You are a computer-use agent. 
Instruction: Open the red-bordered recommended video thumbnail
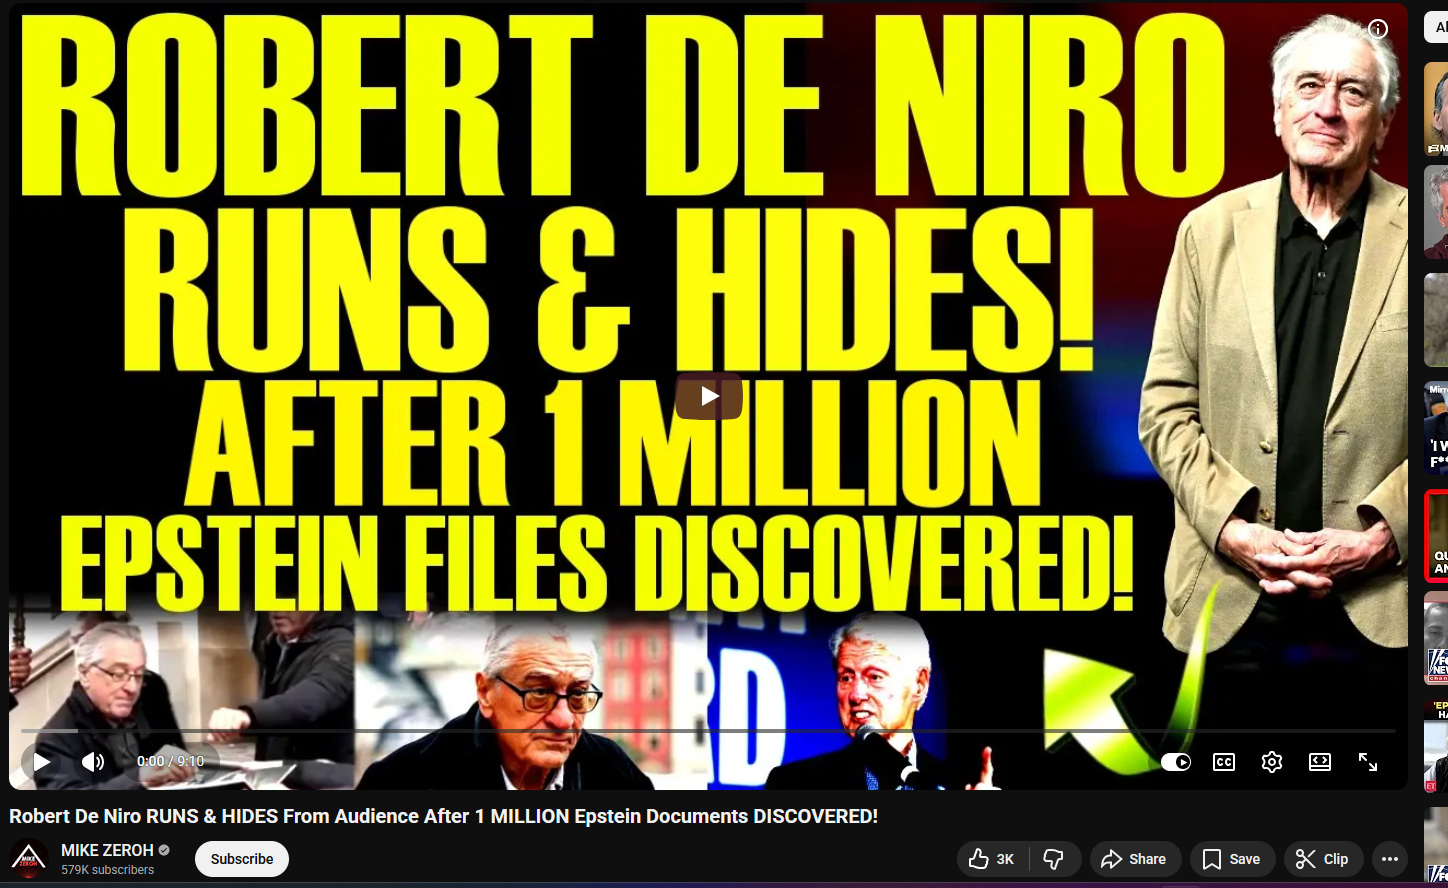click(1437, 536)
